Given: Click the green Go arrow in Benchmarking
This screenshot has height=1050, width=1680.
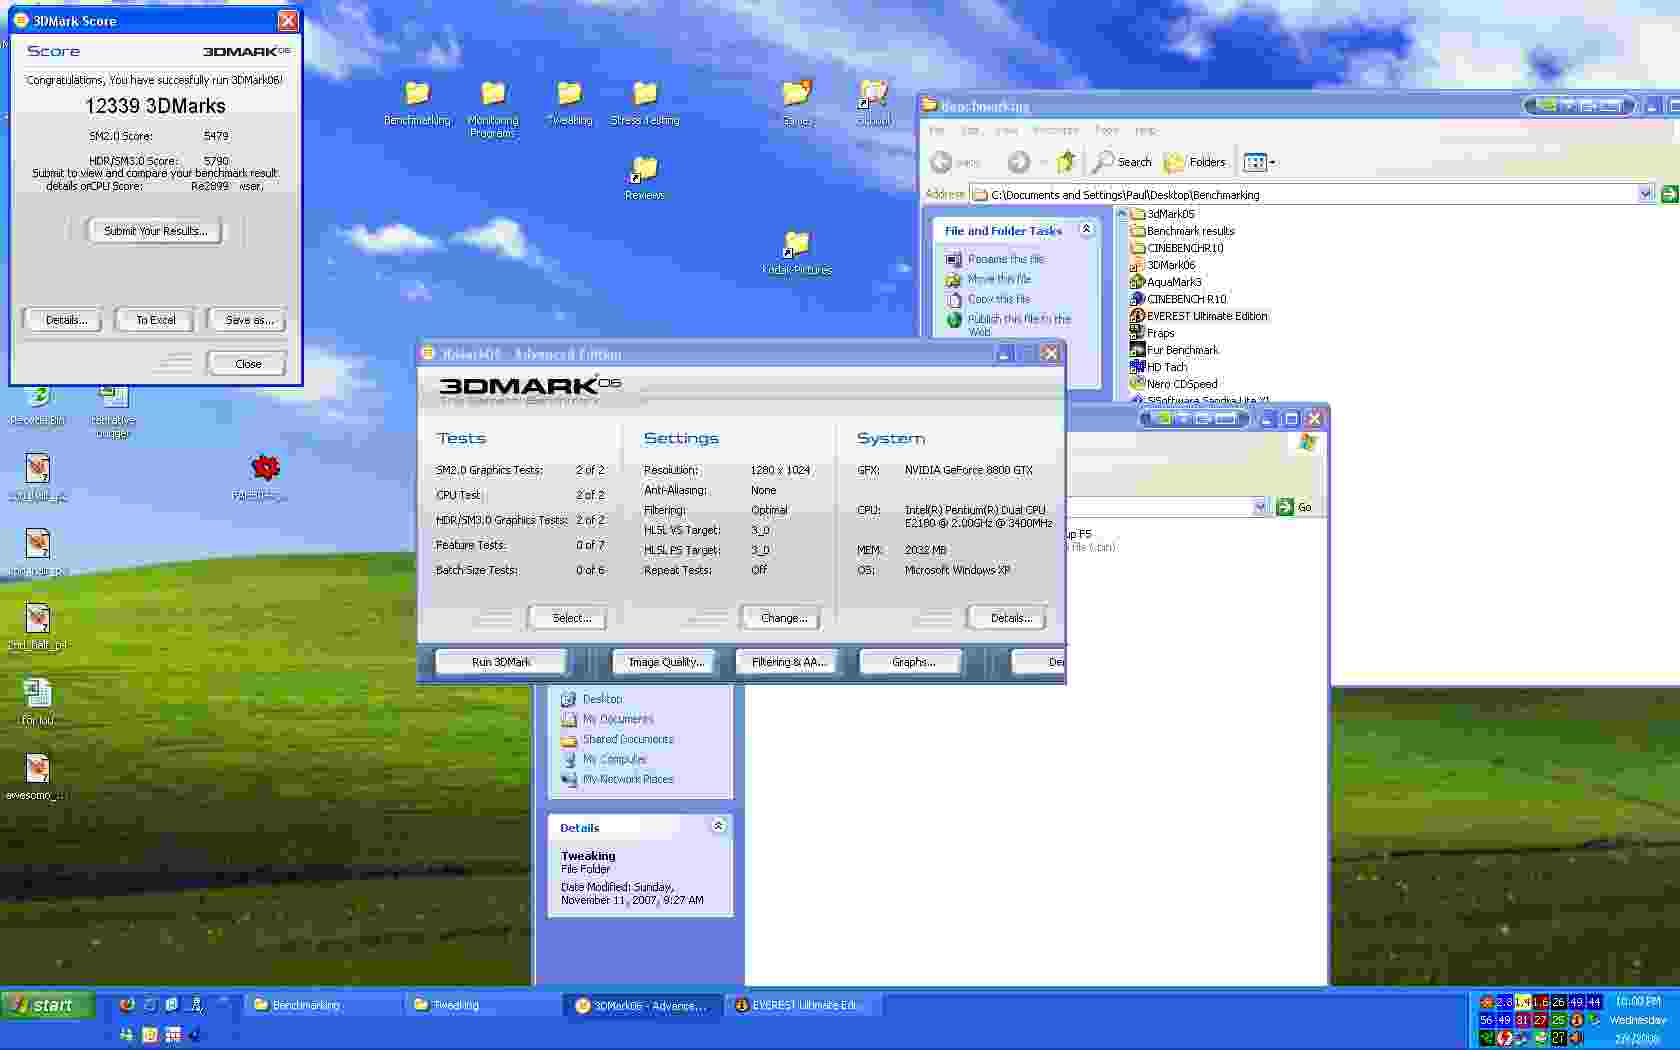Looking at the screenshot, I should (x=1669, y=194).
